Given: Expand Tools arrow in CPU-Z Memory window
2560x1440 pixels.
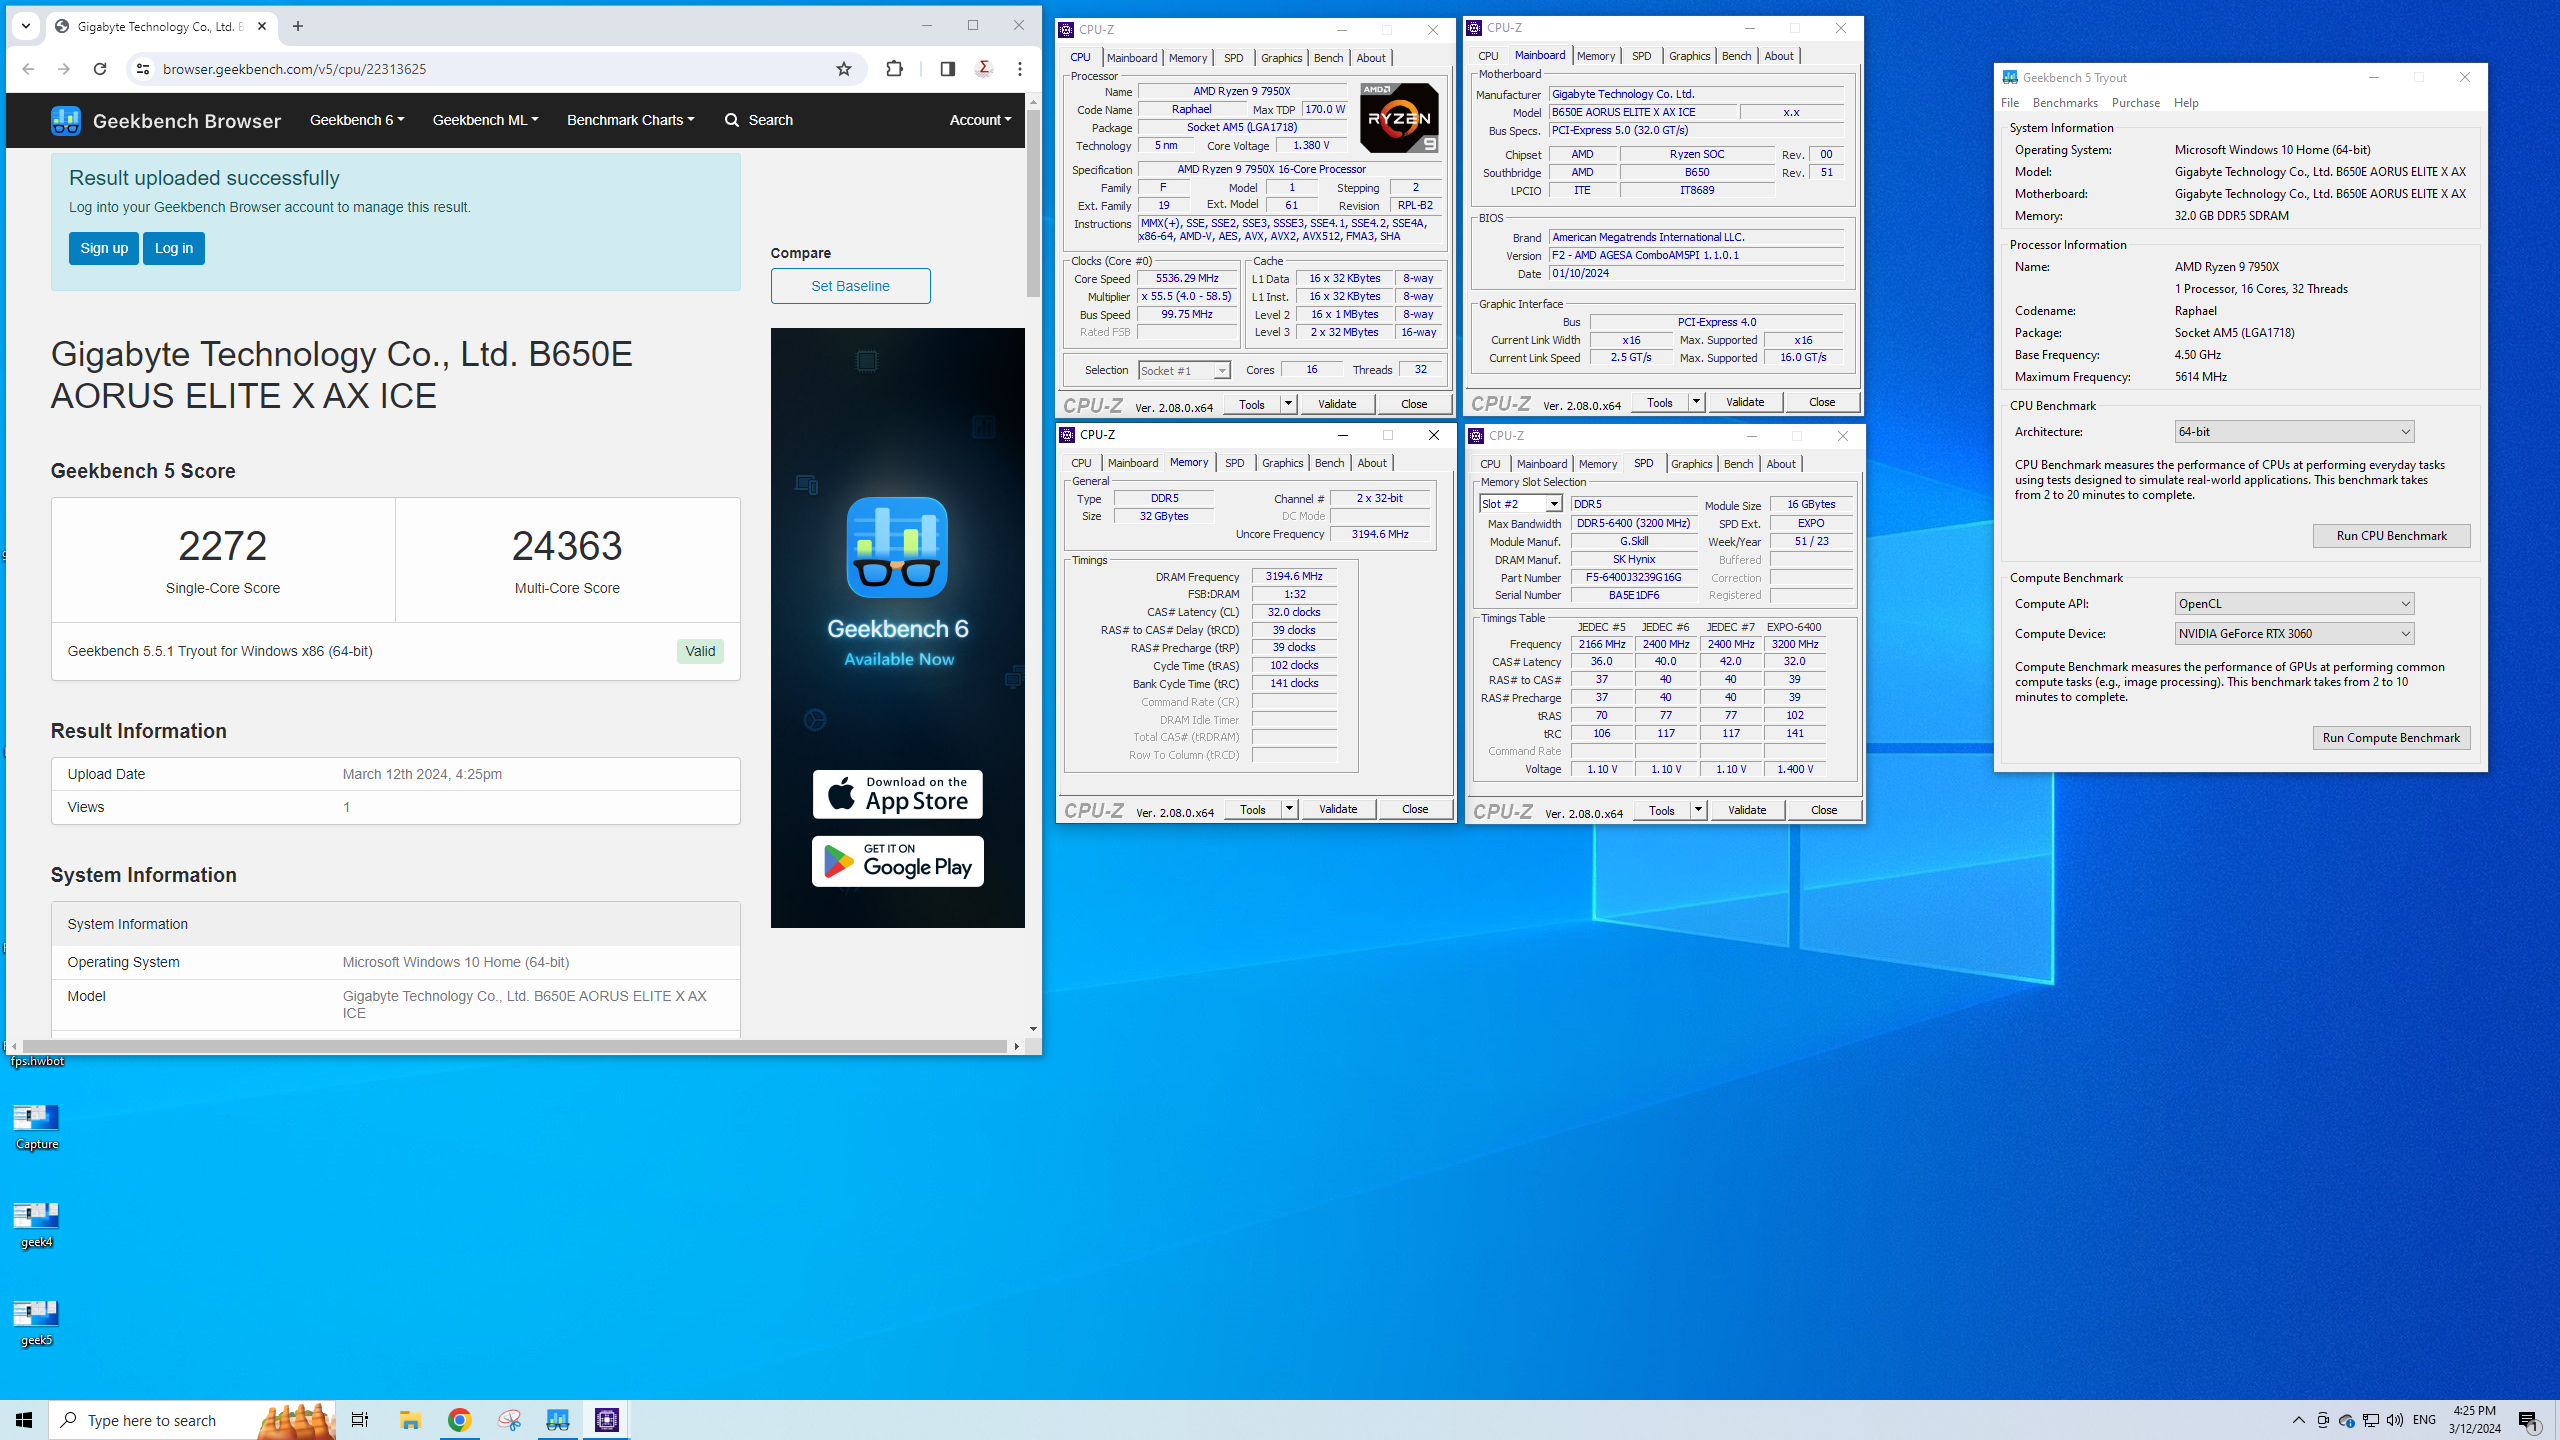Looking at the screenshot, I should 1289,809.
